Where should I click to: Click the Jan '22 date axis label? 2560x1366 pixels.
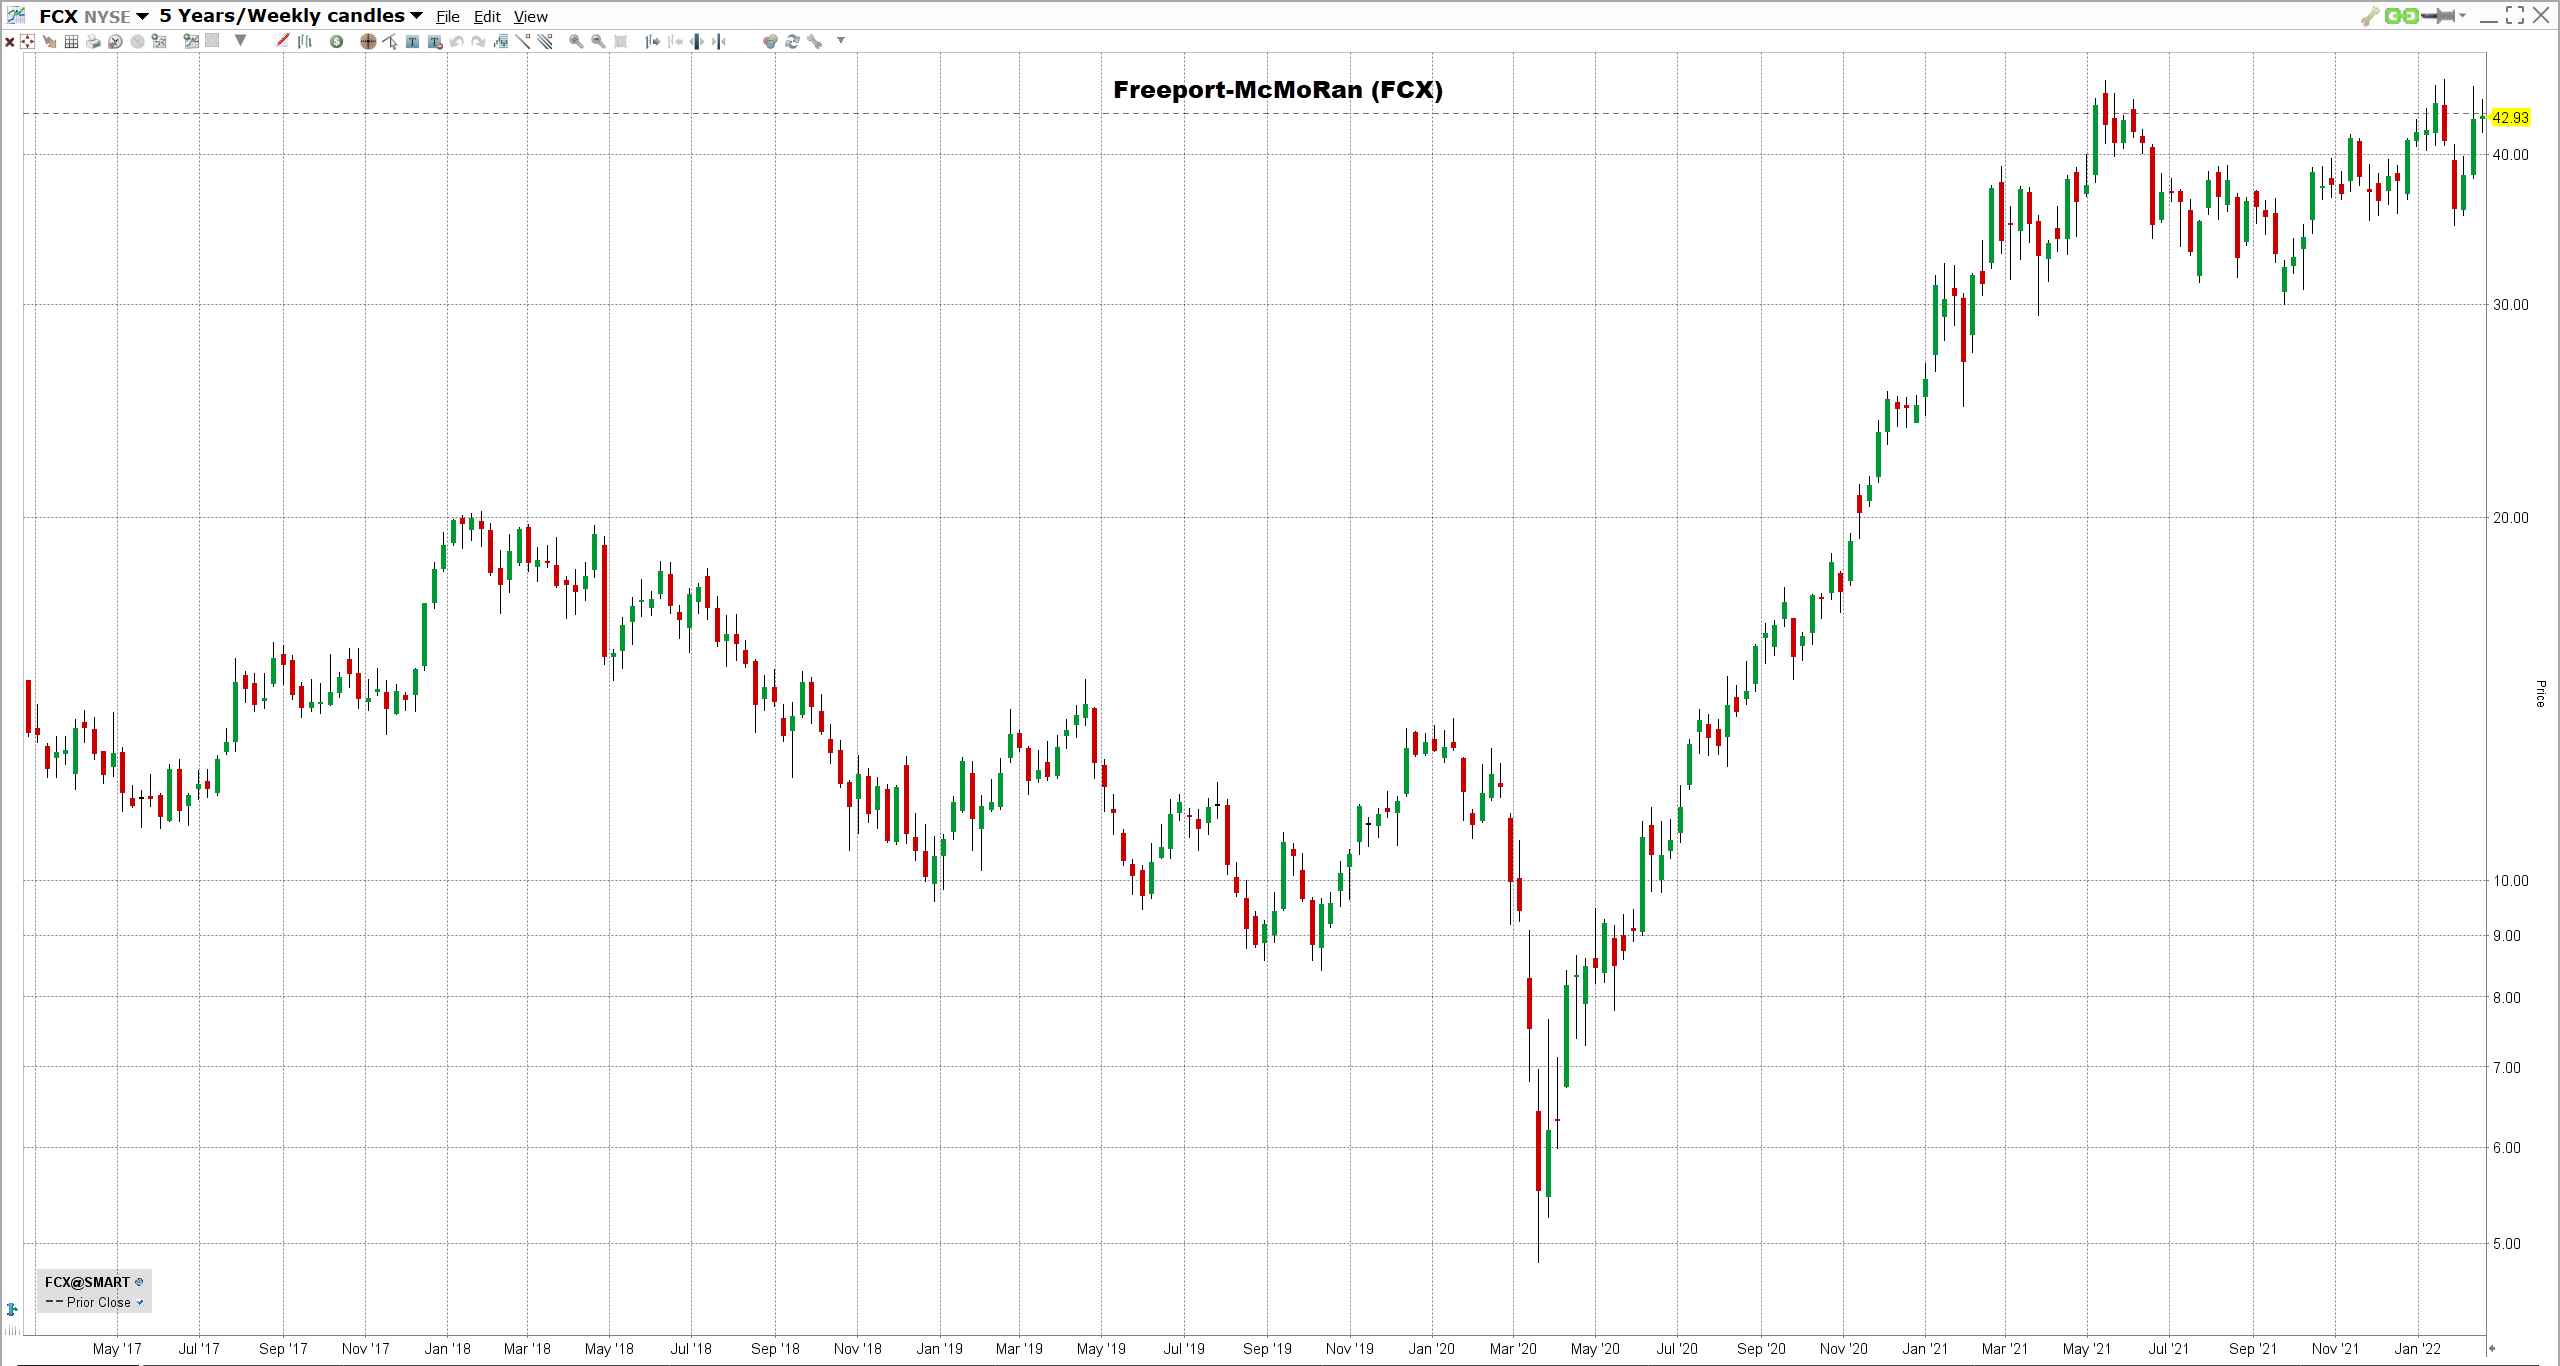2417,1348
